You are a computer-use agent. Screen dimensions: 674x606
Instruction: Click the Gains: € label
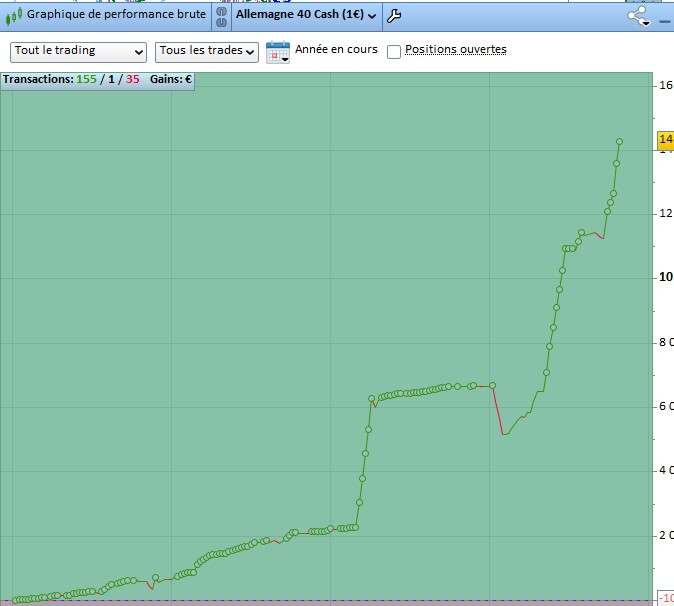coord(171,79)
